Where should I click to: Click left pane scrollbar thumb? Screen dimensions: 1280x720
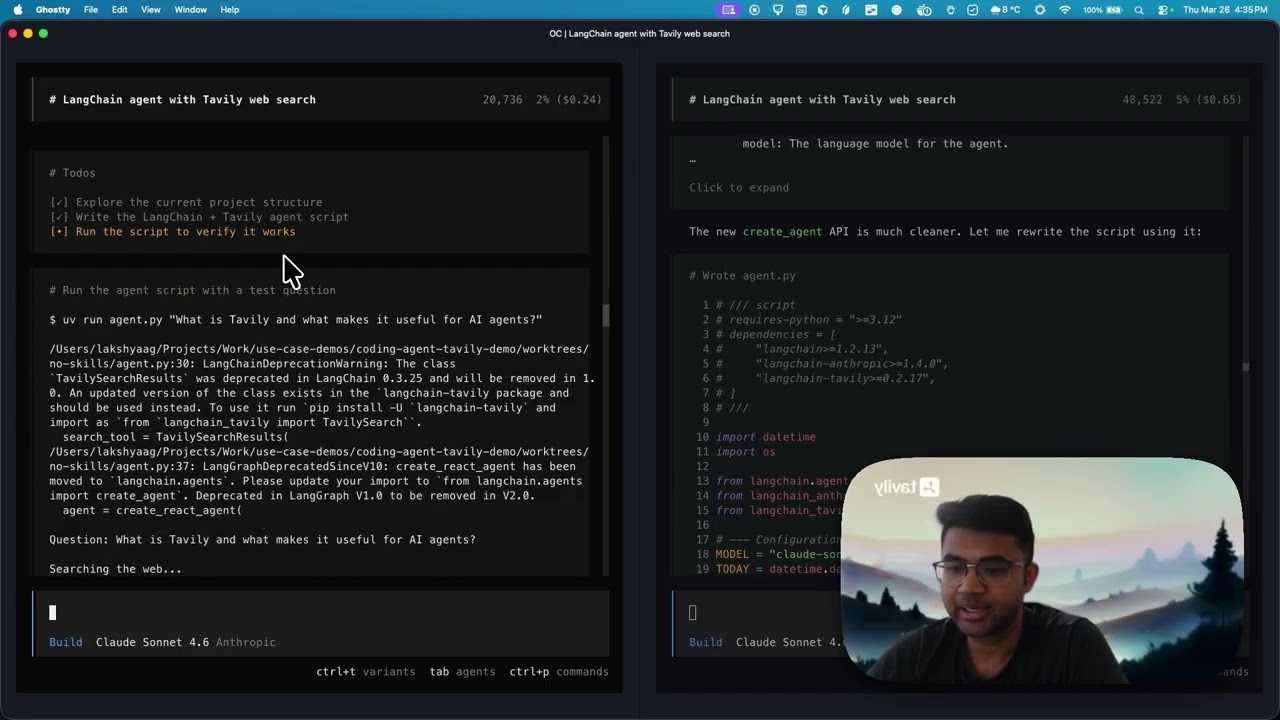[605, 316]
